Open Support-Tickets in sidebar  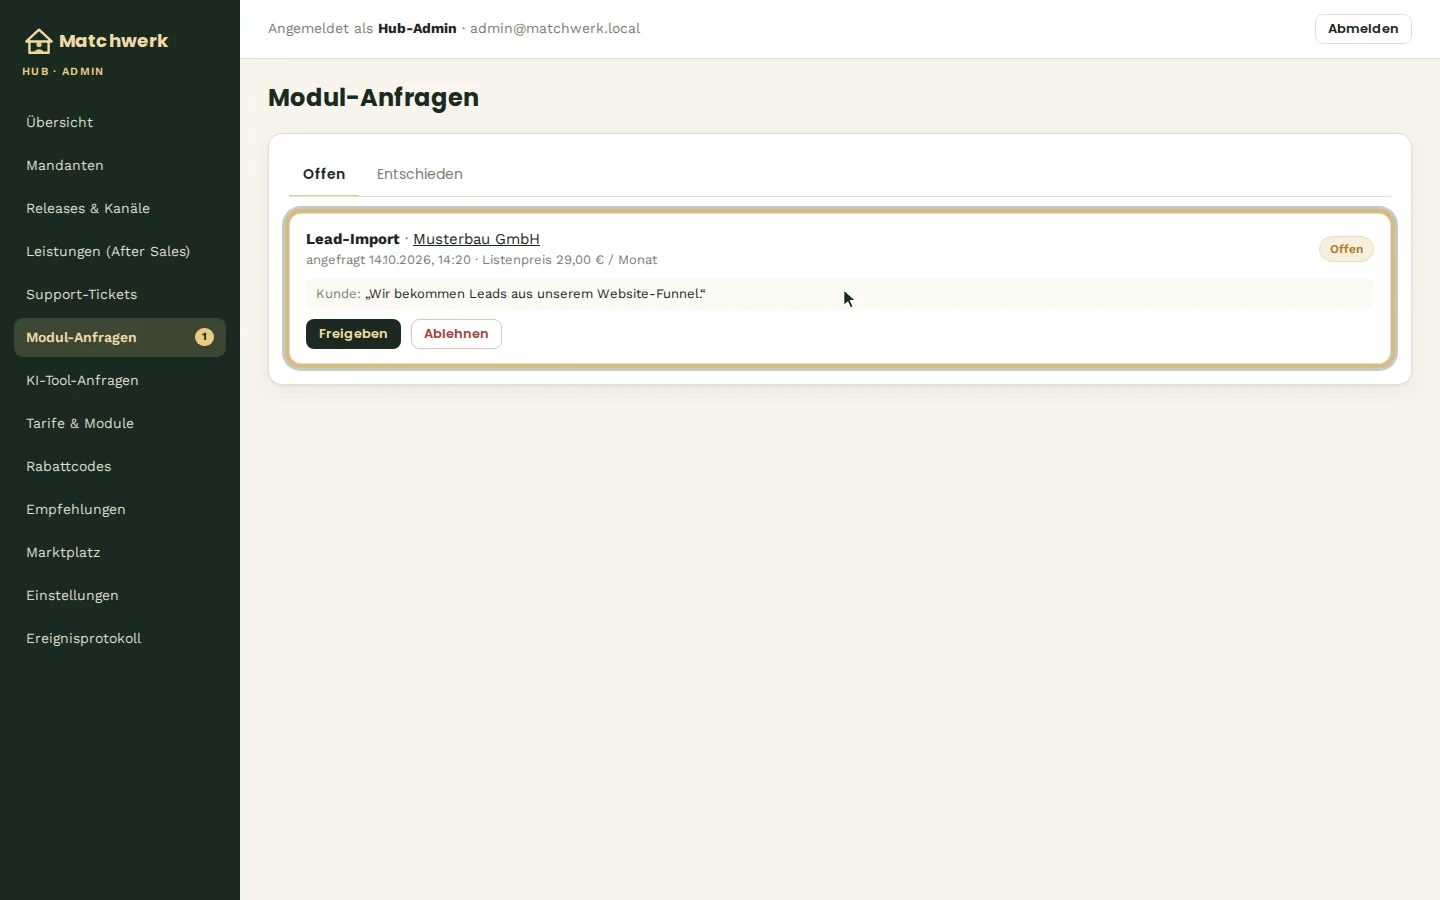120,294
